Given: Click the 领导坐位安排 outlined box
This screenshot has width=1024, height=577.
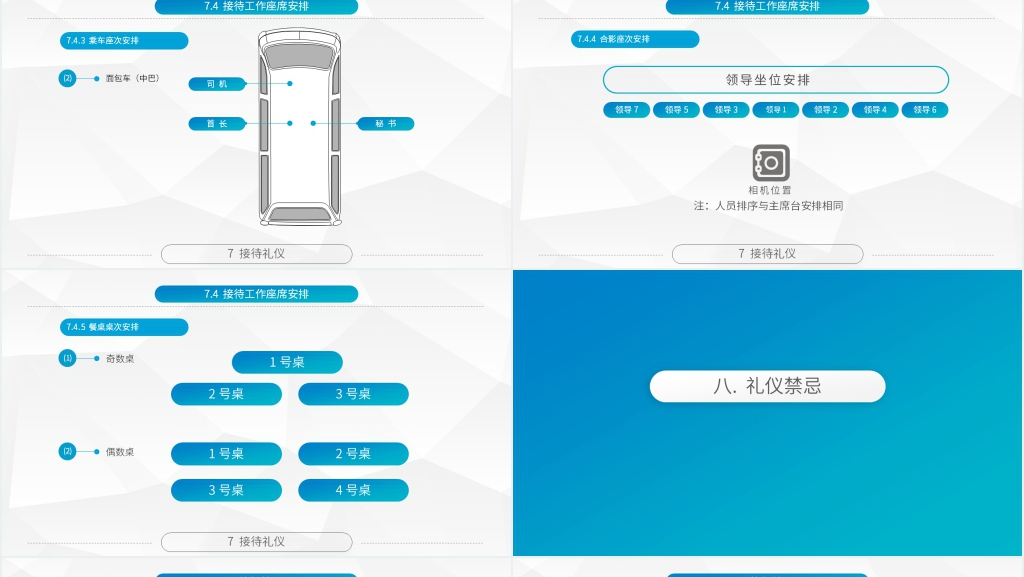Looking at the screenshot, I should (x=776, y=80).
